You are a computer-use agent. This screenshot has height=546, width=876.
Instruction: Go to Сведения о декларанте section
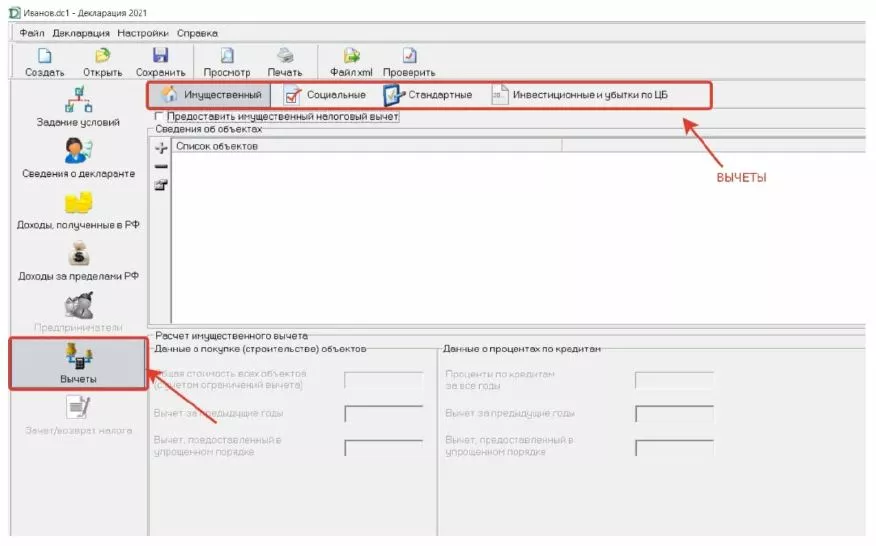[77, 157]
